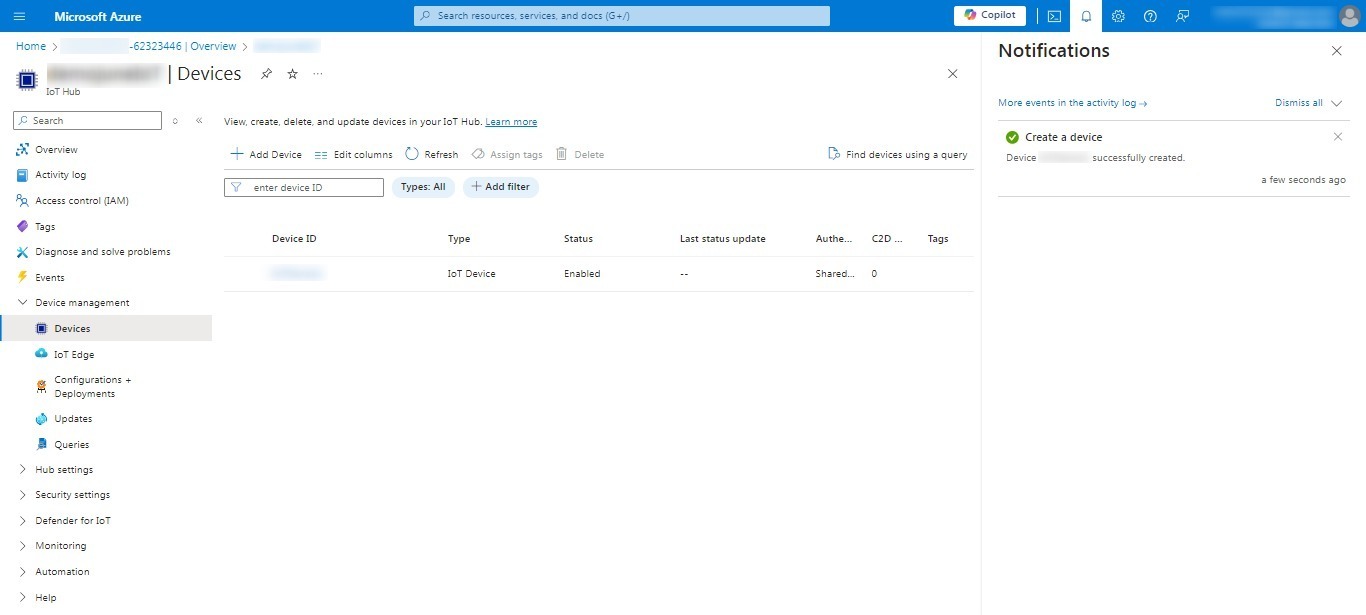Open the Help question mark icon
The width and height of the screenshot is (1366, 615).
click(x=1150, y=16)
